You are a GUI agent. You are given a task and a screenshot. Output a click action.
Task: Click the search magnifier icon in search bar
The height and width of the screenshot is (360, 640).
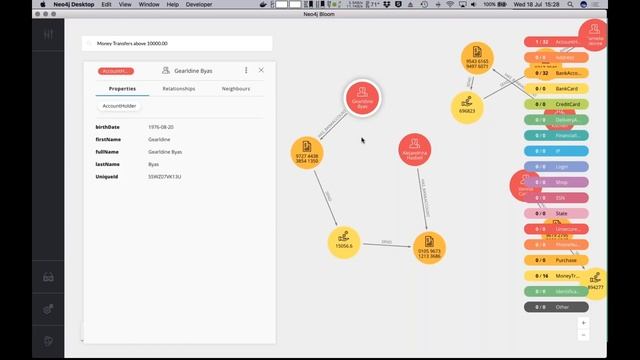(89, 43)
